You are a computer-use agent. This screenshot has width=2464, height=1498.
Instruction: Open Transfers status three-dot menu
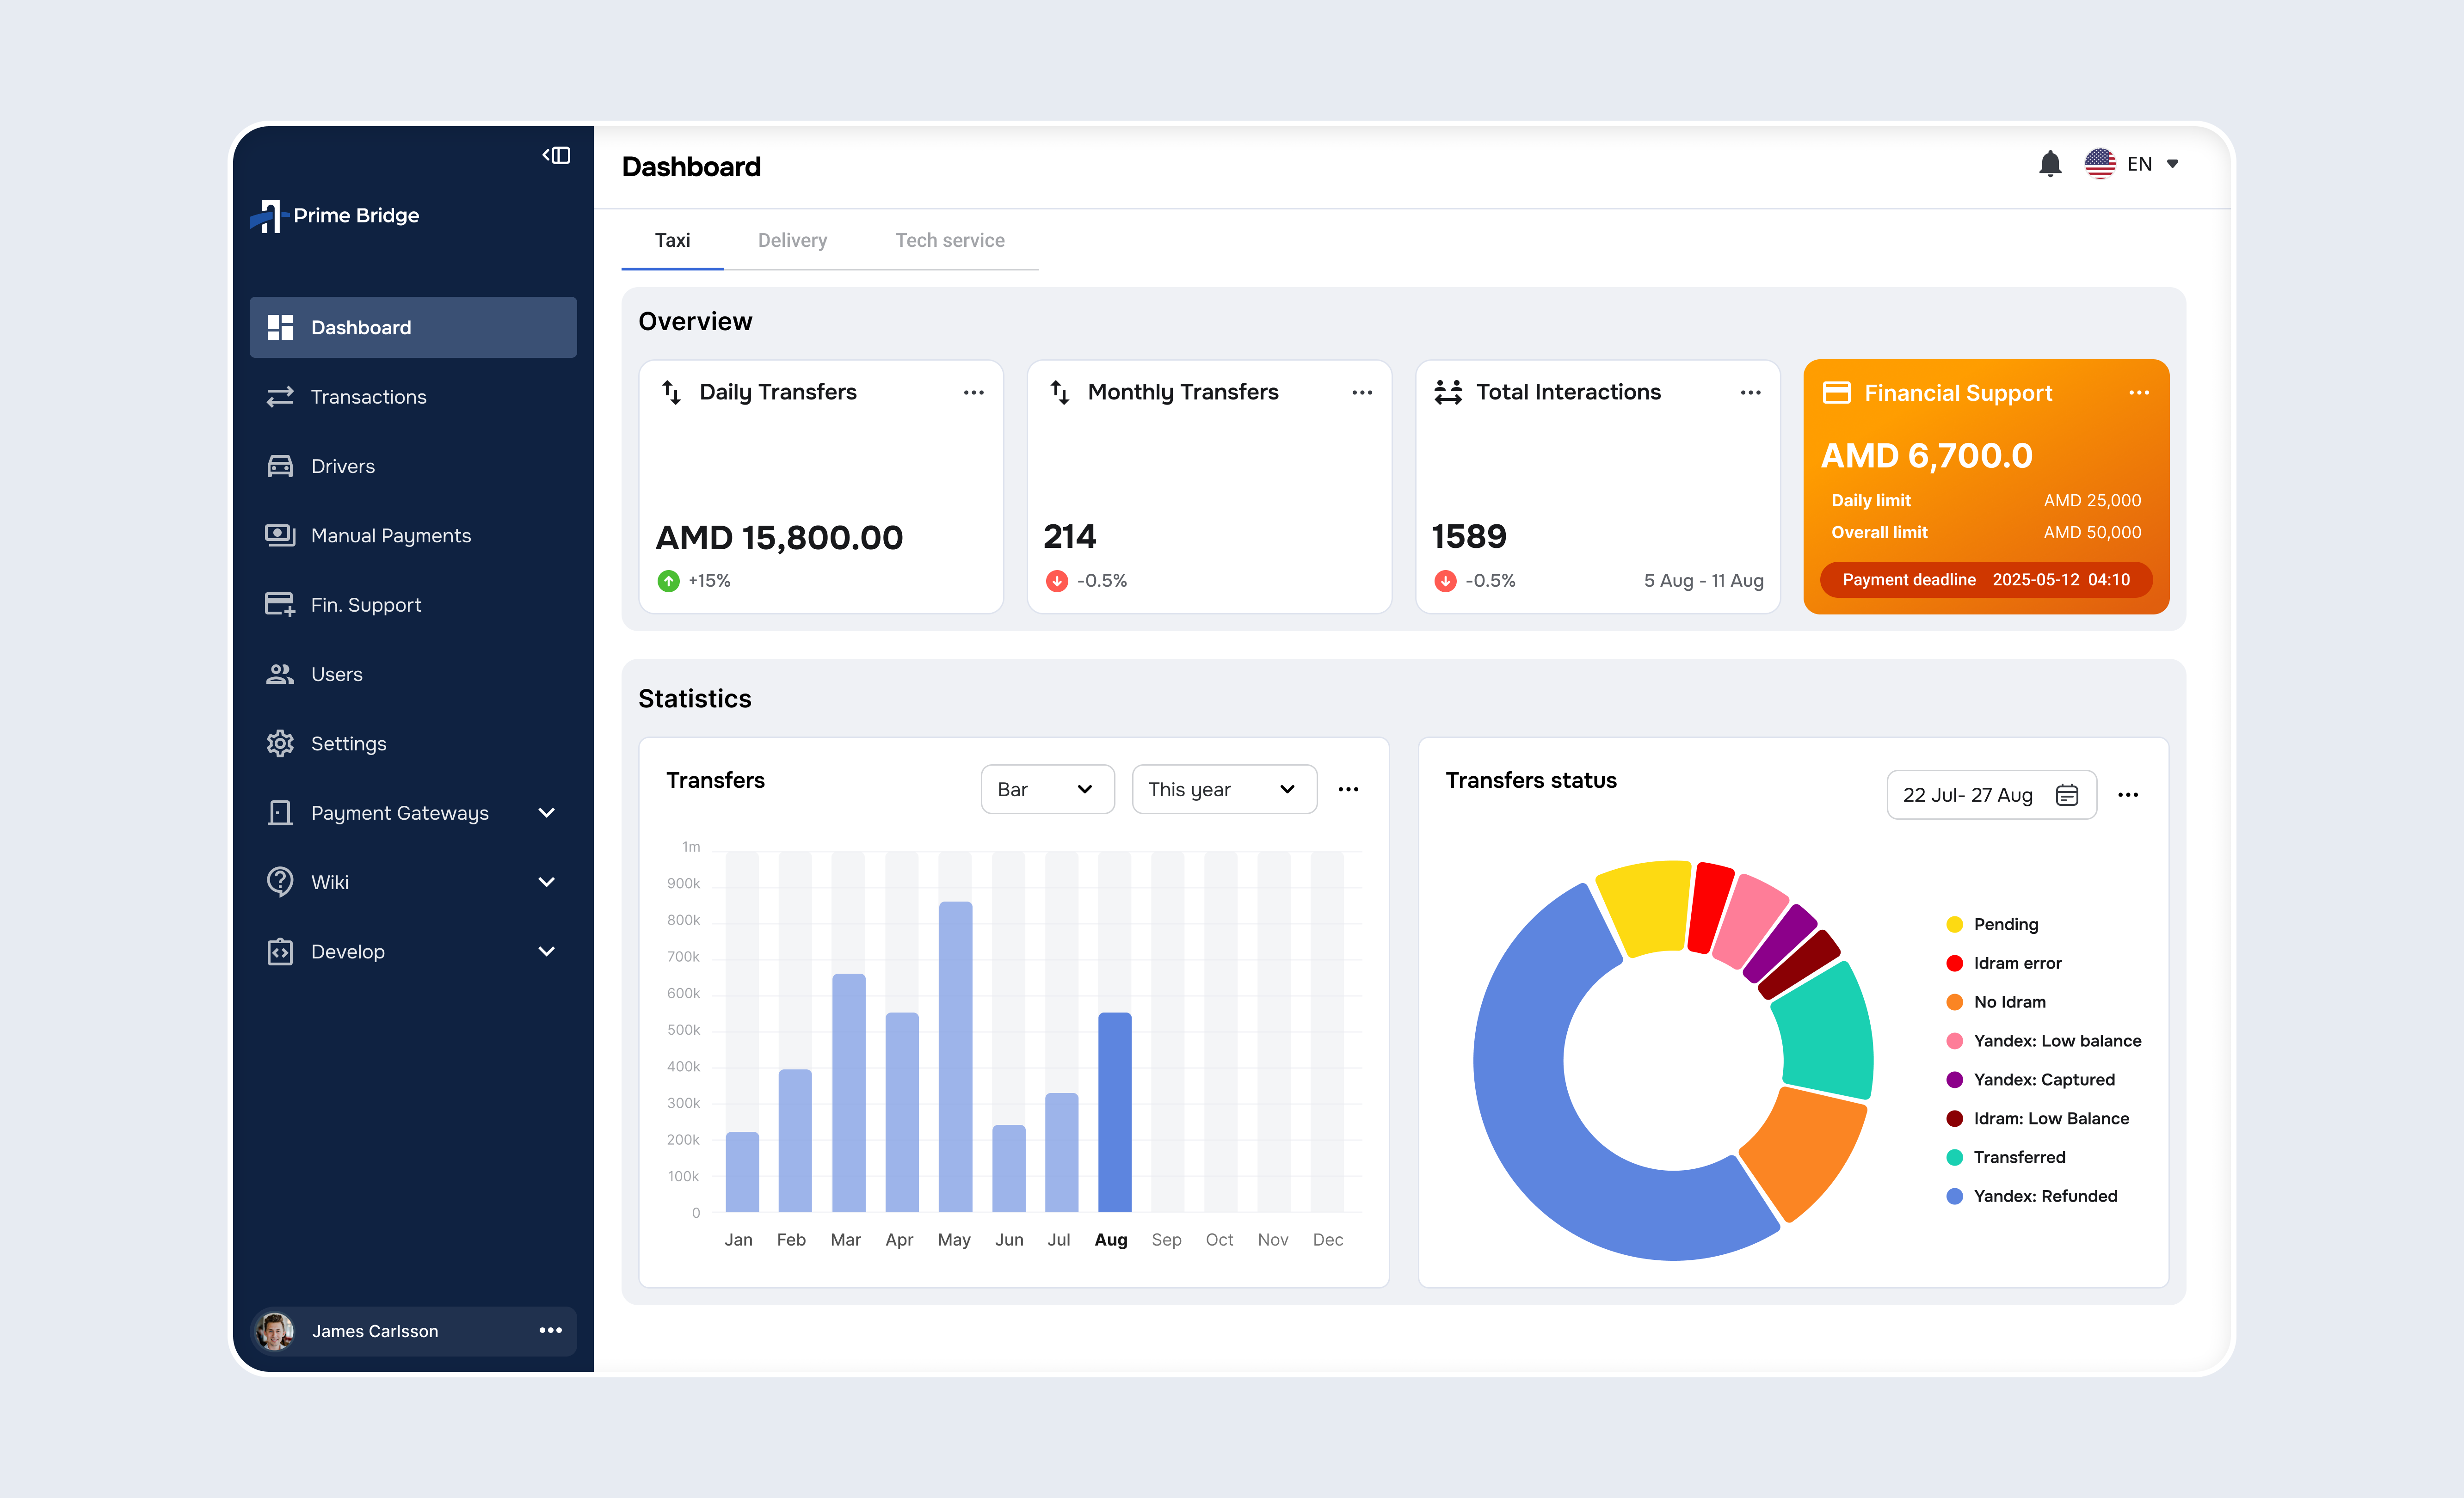(2128, 795)
